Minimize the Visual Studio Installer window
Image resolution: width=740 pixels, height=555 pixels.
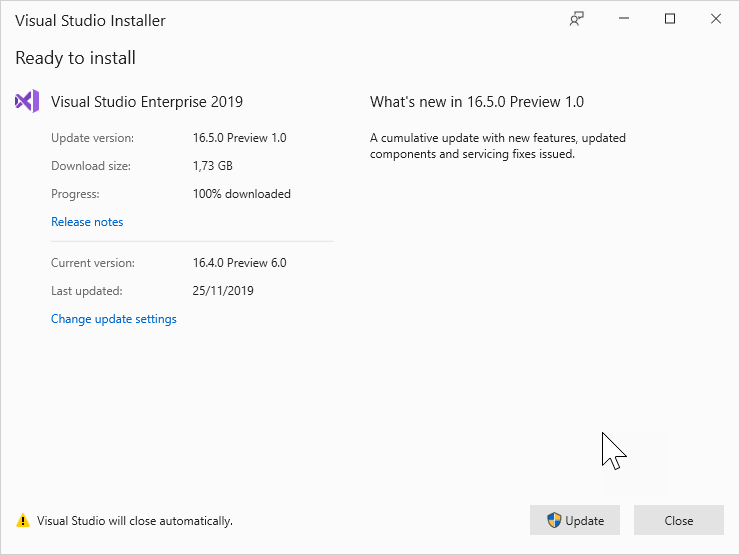point(624,19)
